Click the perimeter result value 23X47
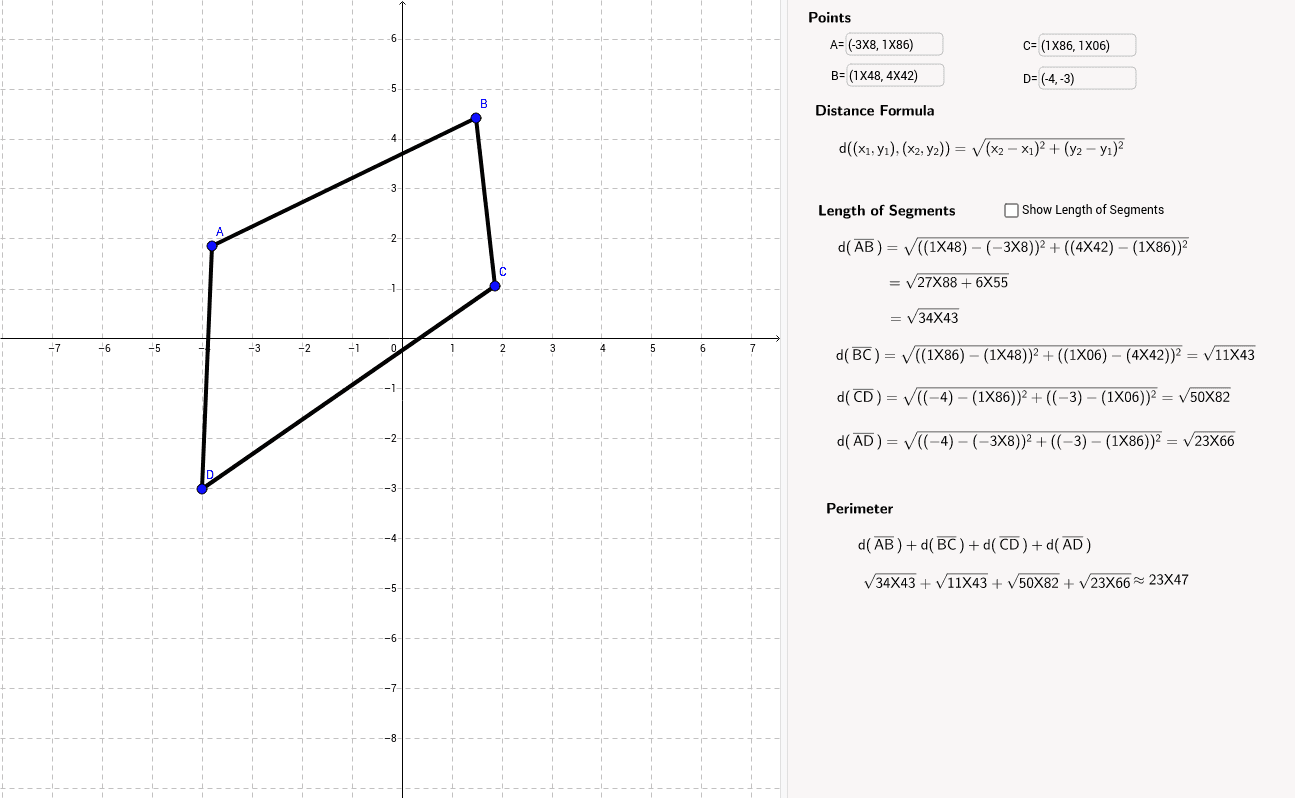The width and height of the screenshot is (1297, 800). 1169,579
